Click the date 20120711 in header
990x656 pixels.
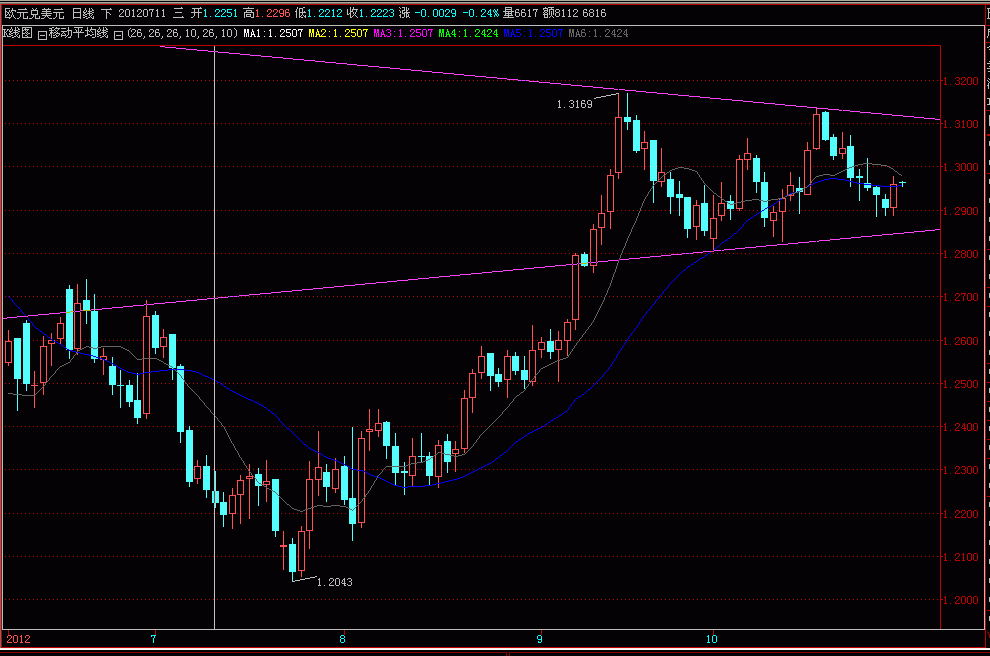(142, 13)
